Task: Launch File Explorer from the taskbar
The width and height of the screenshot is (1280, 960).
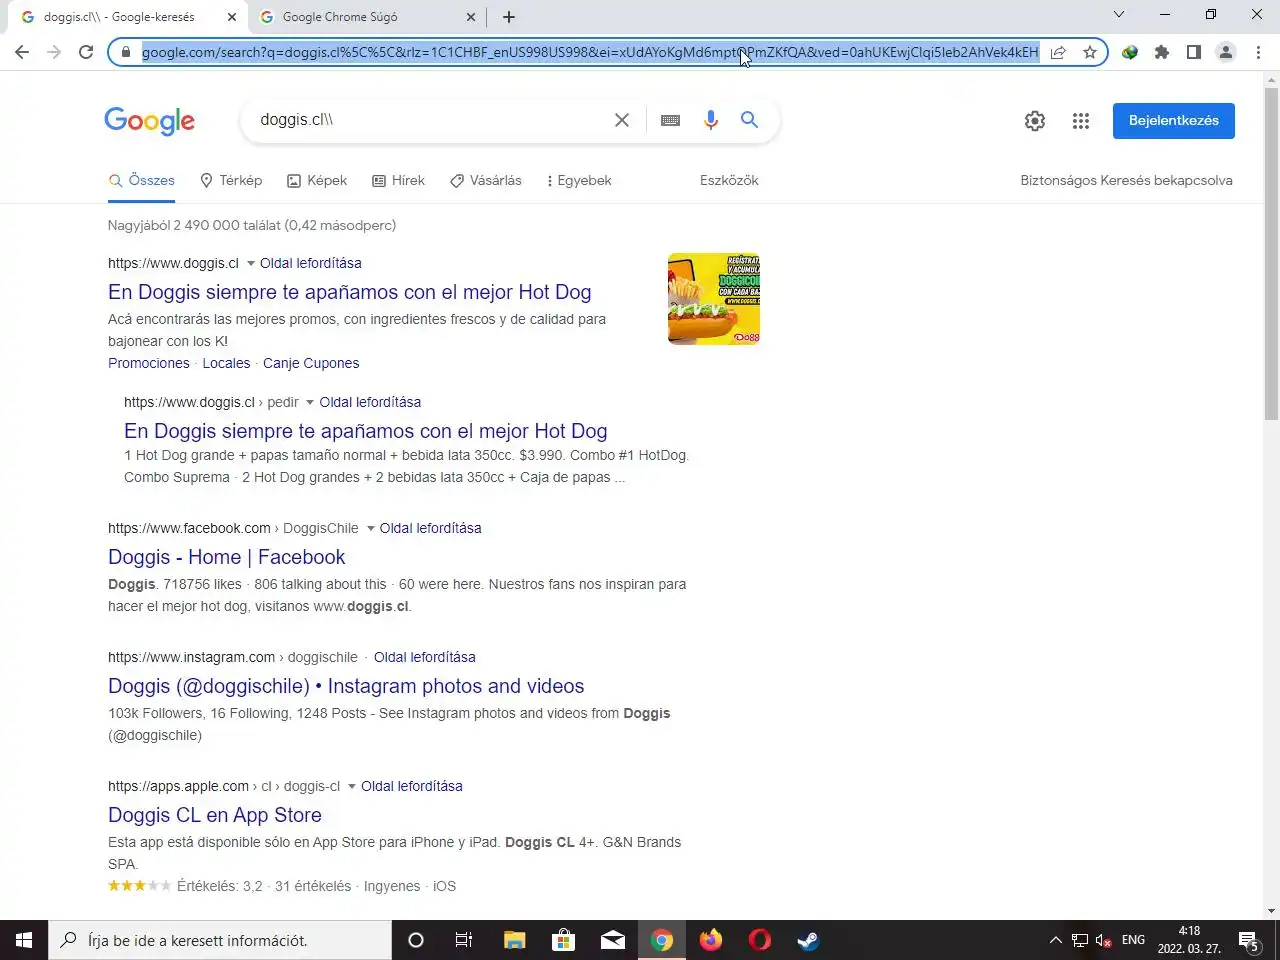Action: pyautogui.click(x=514, y=940)
